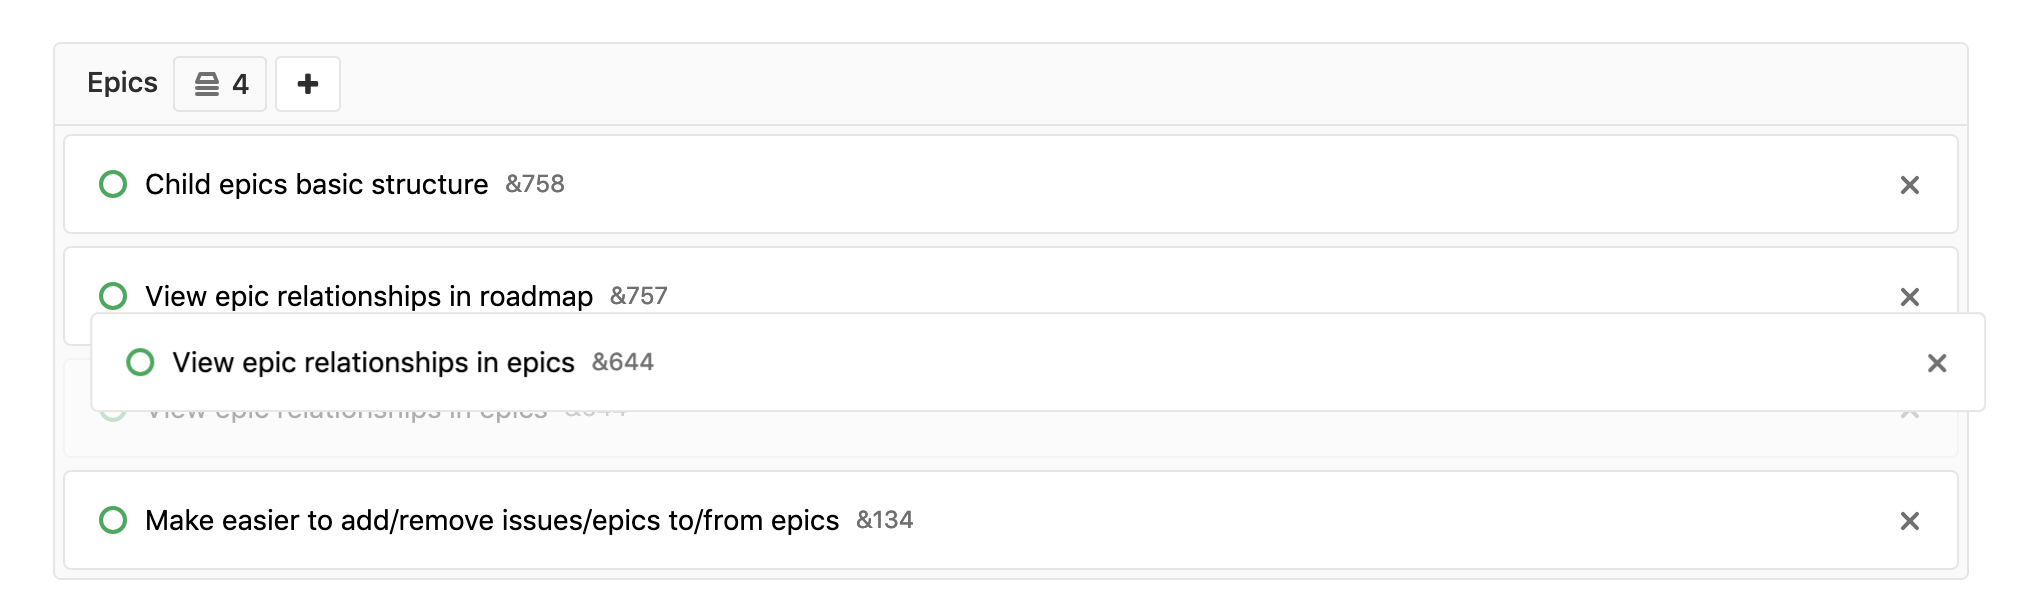Remove epic &758 from the list
The height and width of the screenshot is (600, 2017).
(1911, 185)
